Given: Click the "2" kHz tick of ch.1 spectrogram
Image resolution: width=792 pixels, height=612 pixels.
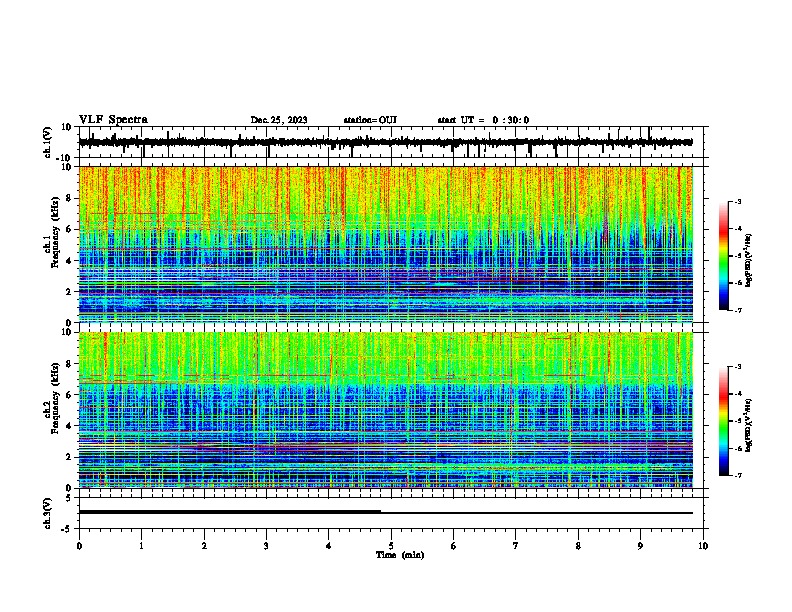Looking at the screenshot, I should coord(69,292).
